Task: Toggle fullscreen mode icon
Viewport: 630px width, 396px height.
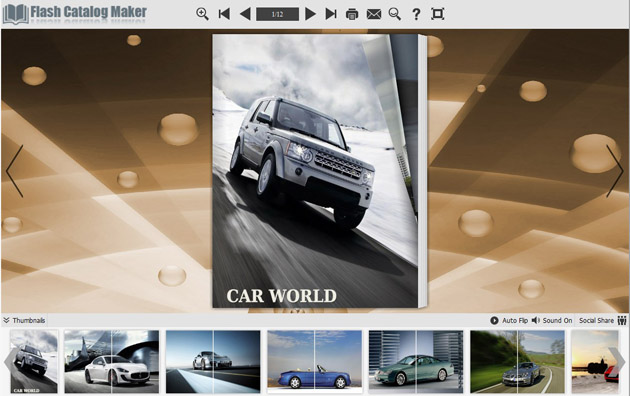Action: (438, 14)
